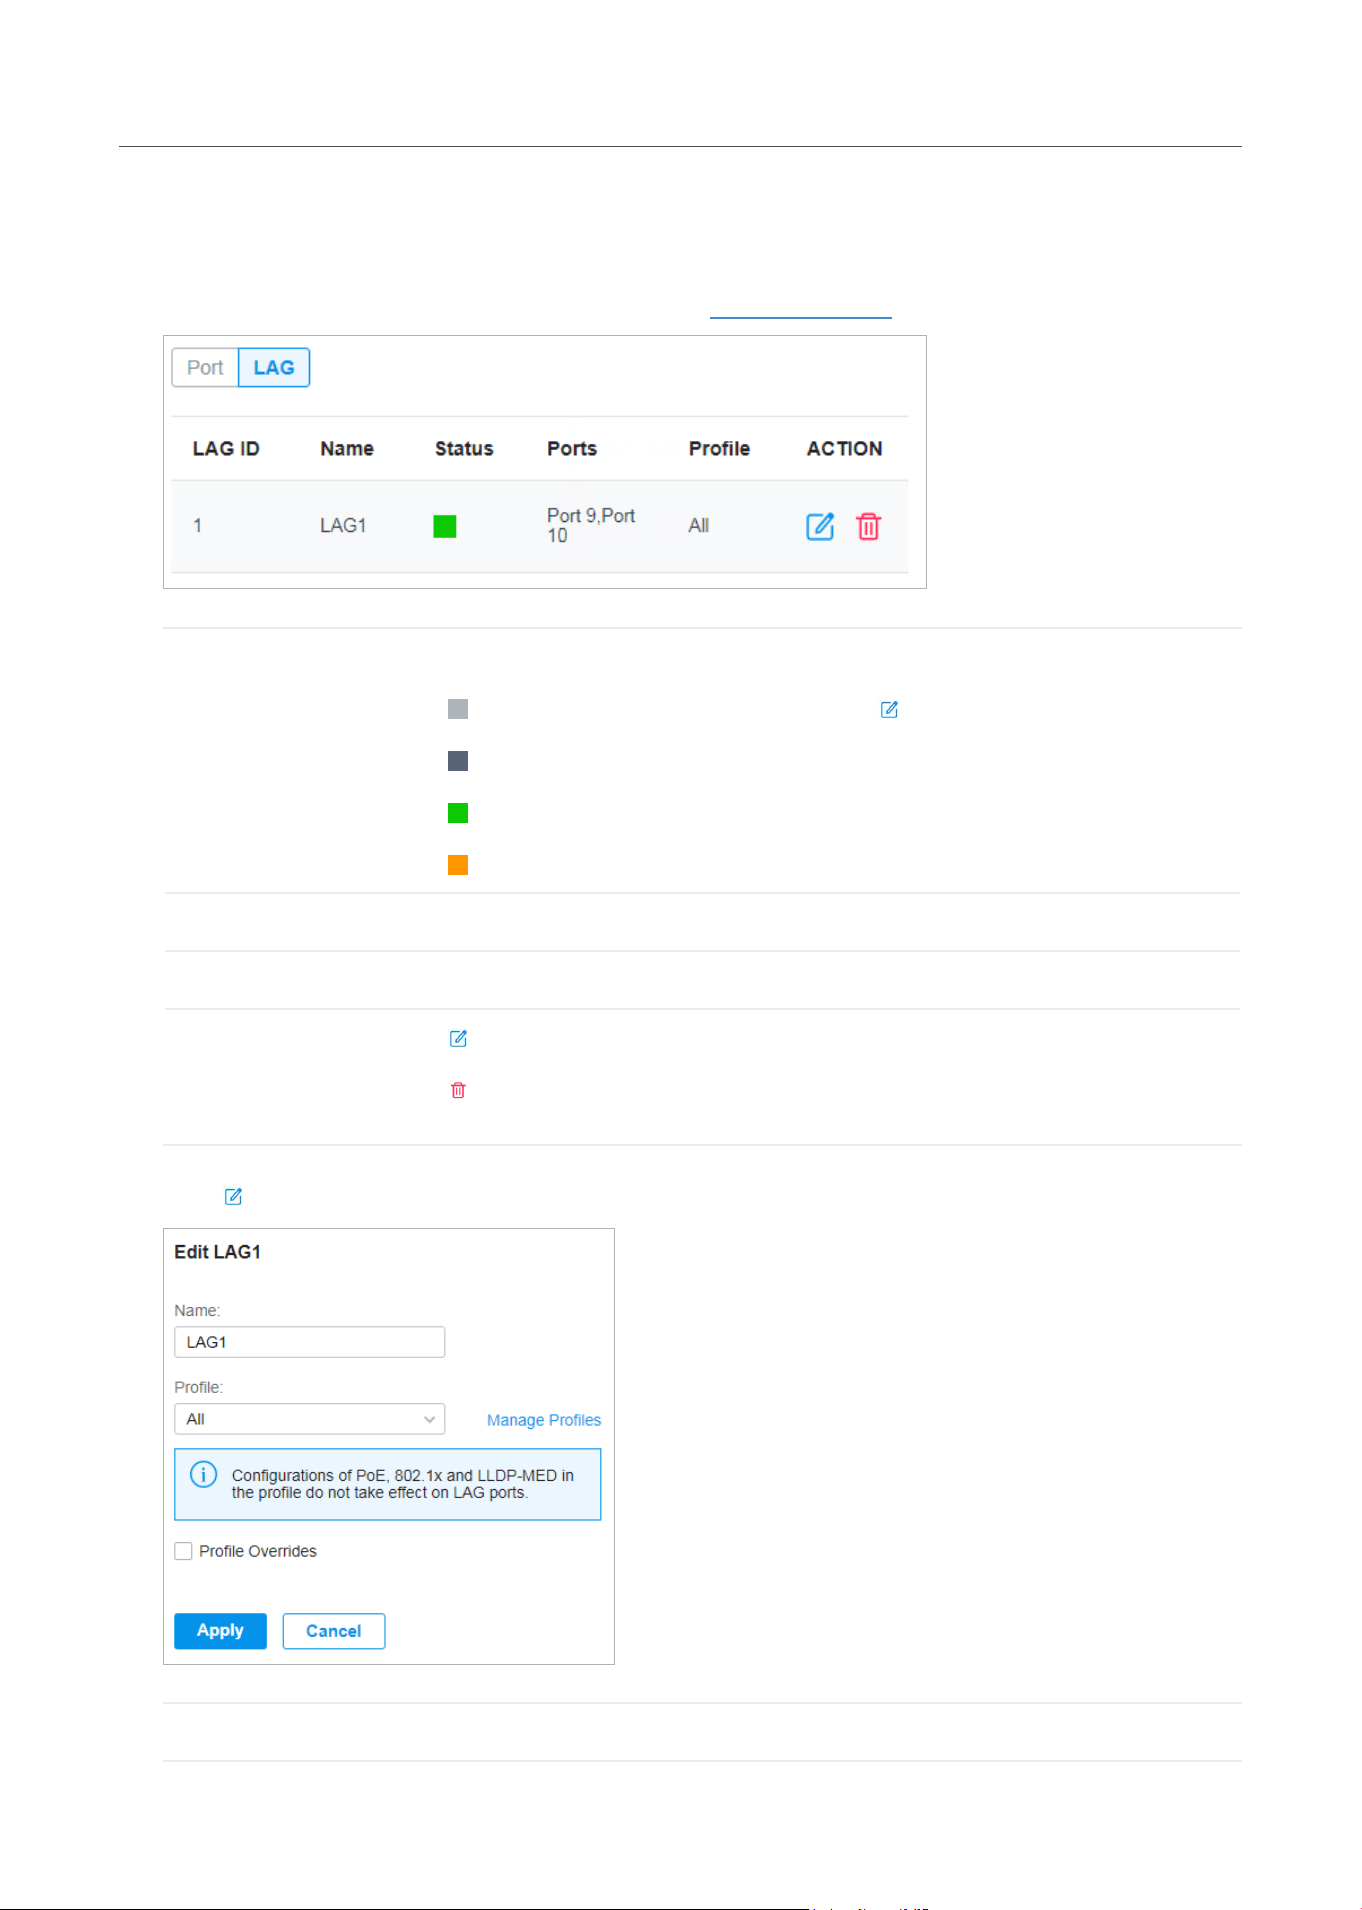Image resolution: width=1362 pixels, height=1910 pixels.
Task: Click the Name input field containing LAG1
Action: coord(310,1342)
